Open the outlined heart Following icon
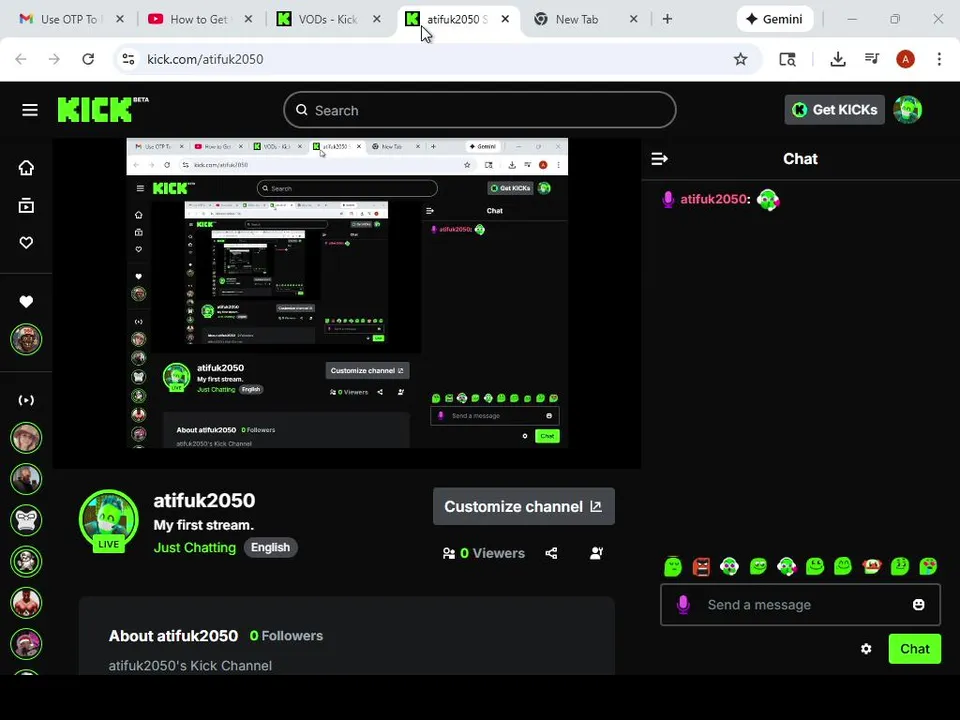960x720 pixels. click(26, 243)
